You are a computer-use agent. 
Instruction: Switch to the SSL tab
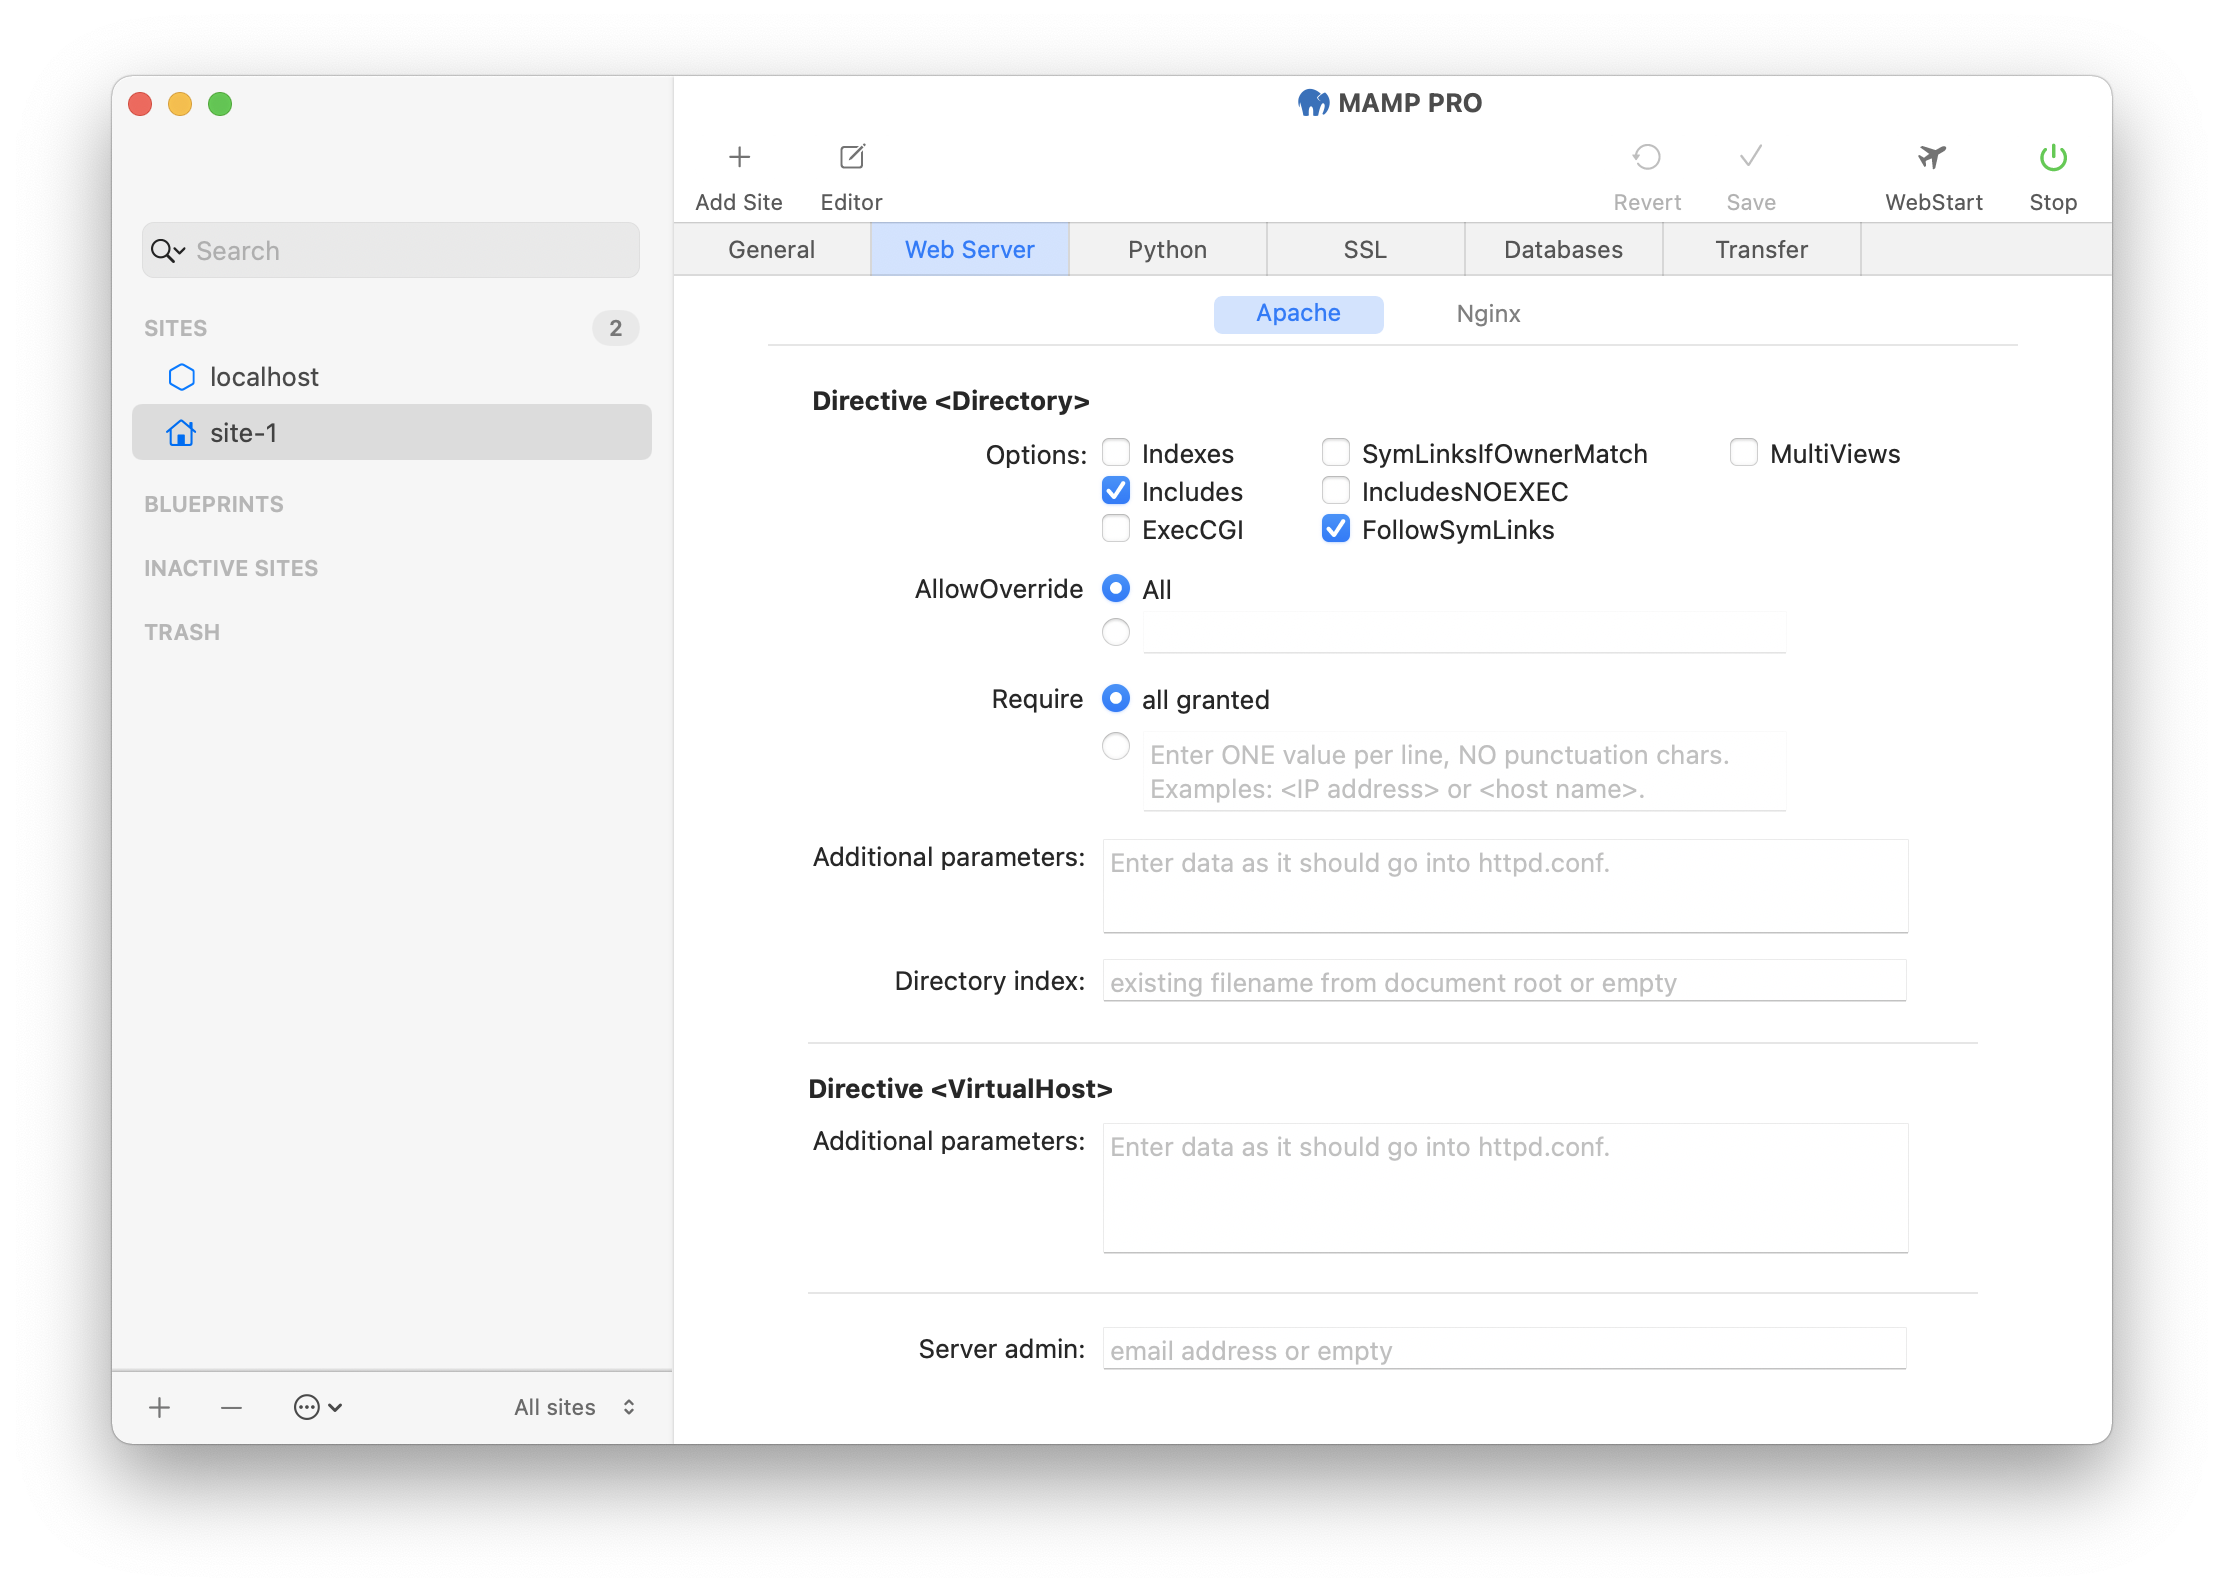(x=1363, y=248)
